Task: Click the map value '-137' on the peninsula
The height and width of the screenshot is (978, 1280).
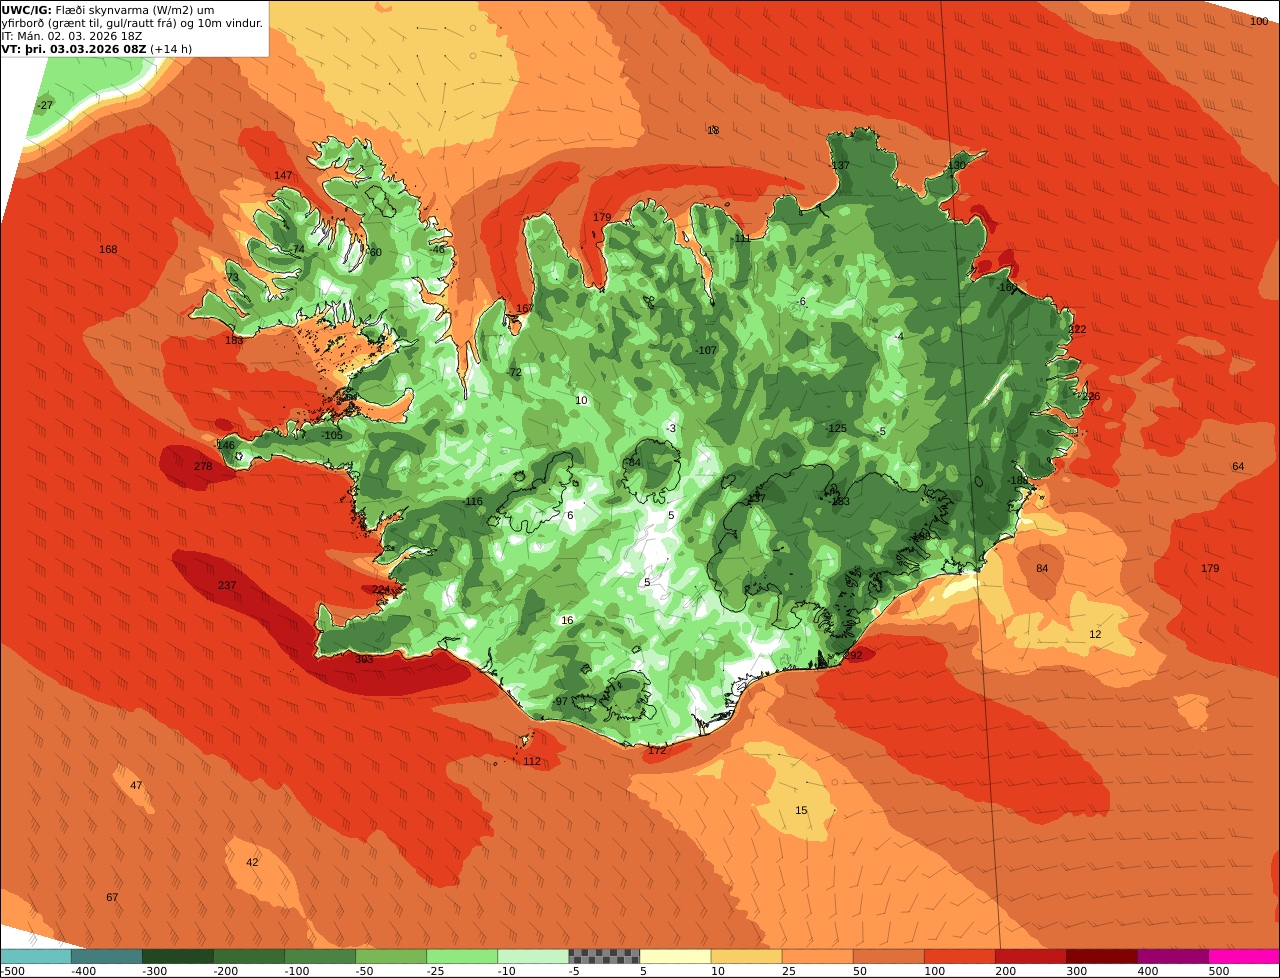Action: (838, 165)
